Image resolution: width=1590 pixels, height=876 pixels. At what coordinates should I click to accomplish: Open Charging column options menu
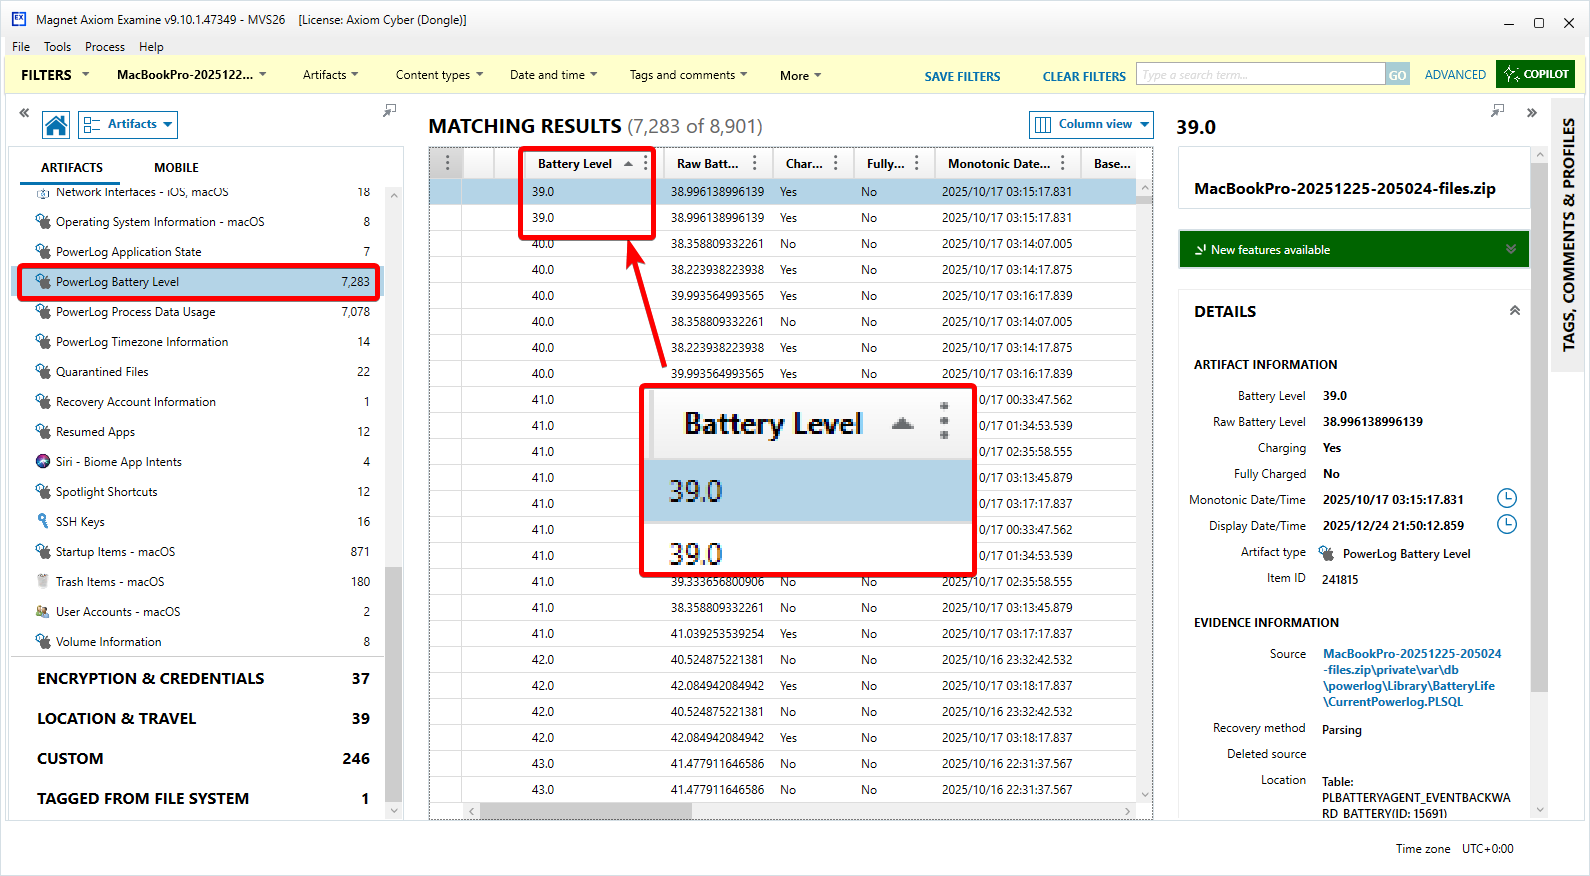836,163
